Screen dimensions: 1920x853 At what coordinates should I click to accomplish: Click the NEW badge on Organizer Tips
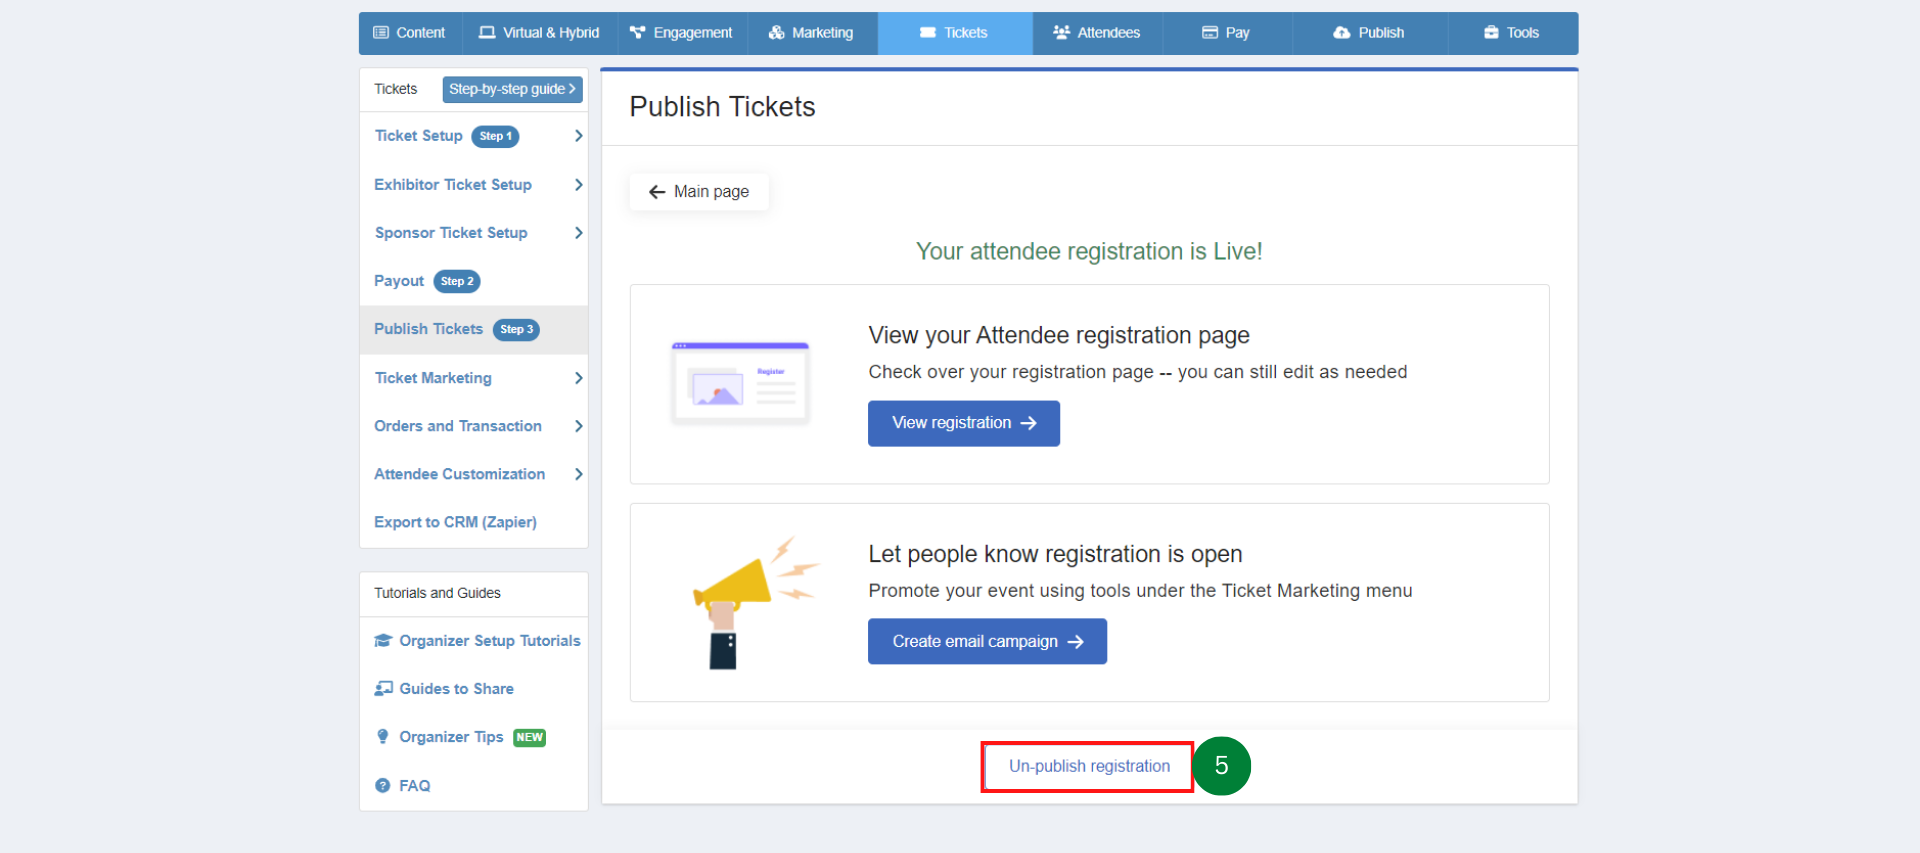pyautogui.click(x=529, y=738)
